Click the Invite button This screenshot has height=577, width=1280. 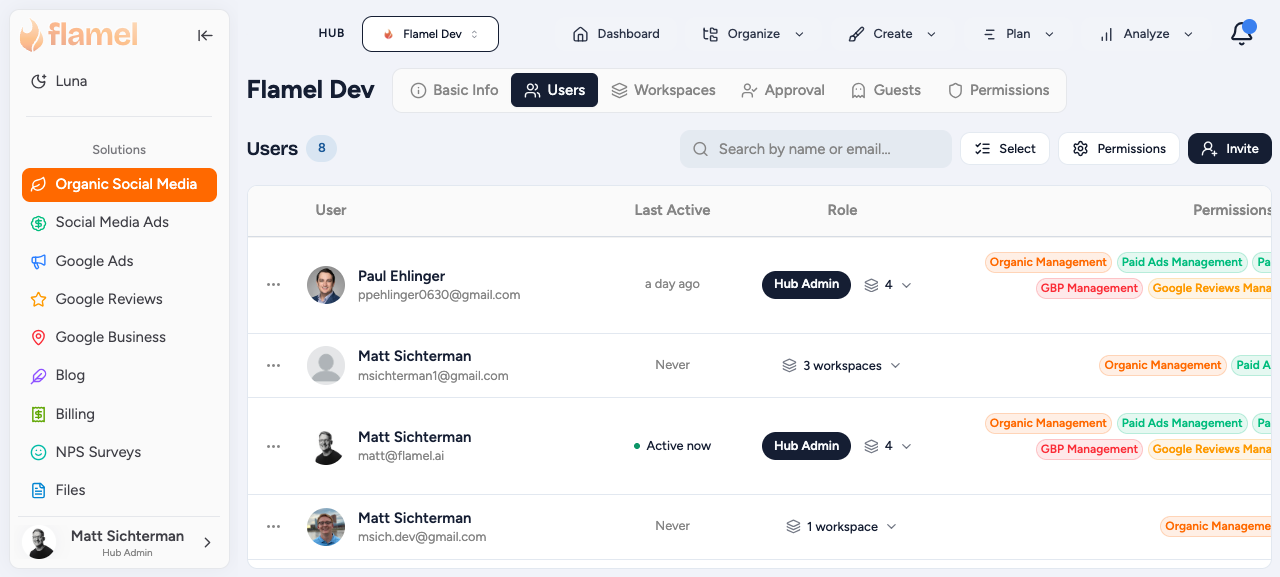(x=1230, y=149)
